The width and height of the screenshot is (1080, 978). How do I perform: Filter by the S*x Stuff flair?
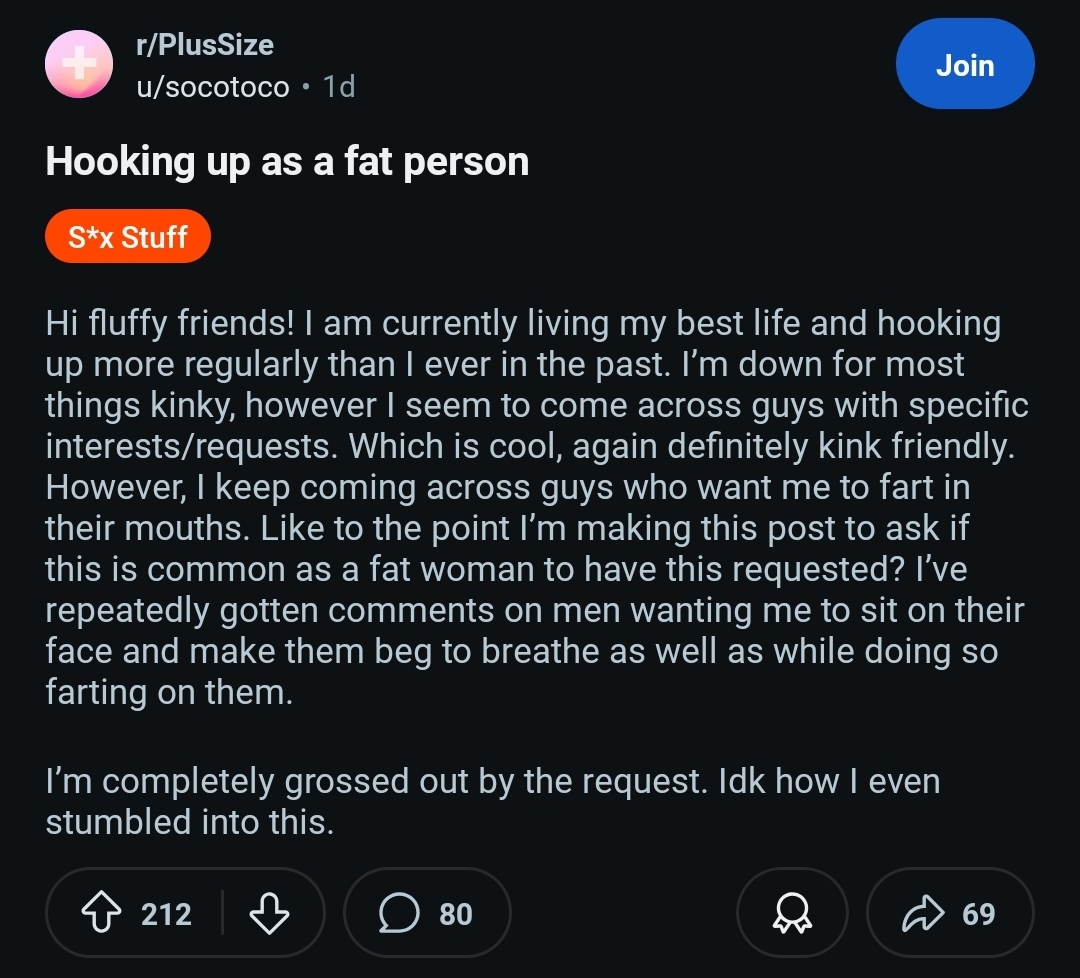tap(127, 236)
